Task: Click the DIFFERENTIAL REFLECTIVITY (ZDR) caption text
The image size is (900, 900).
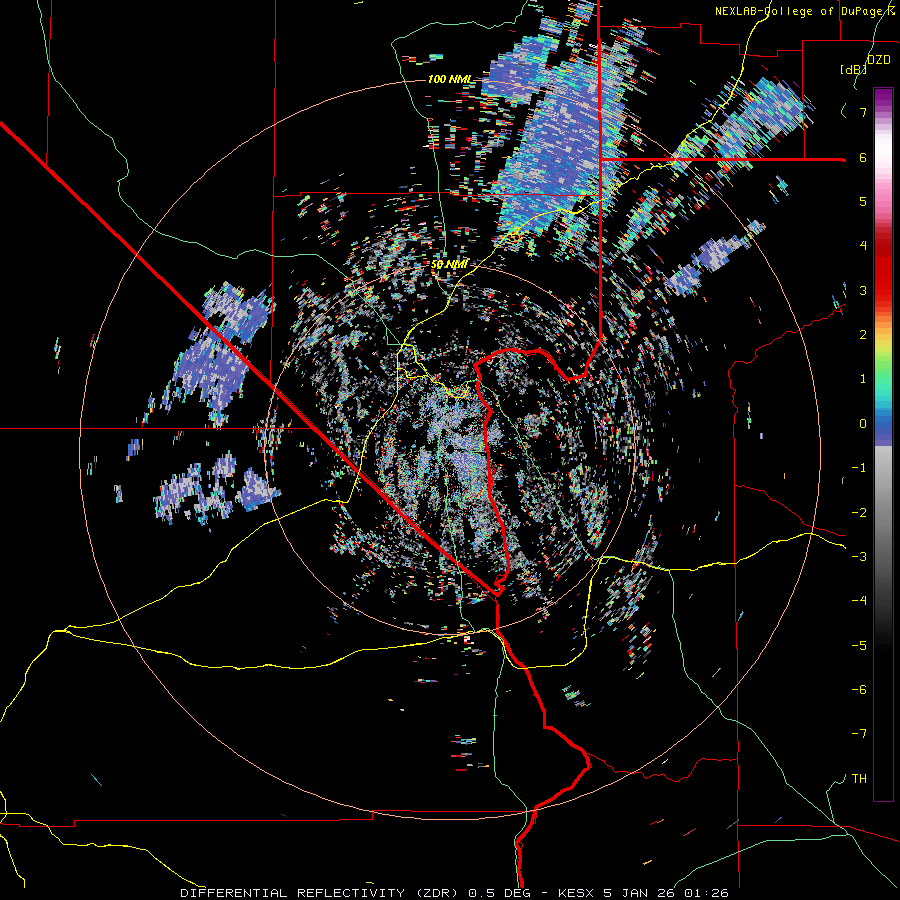Action: coord(321,893)
